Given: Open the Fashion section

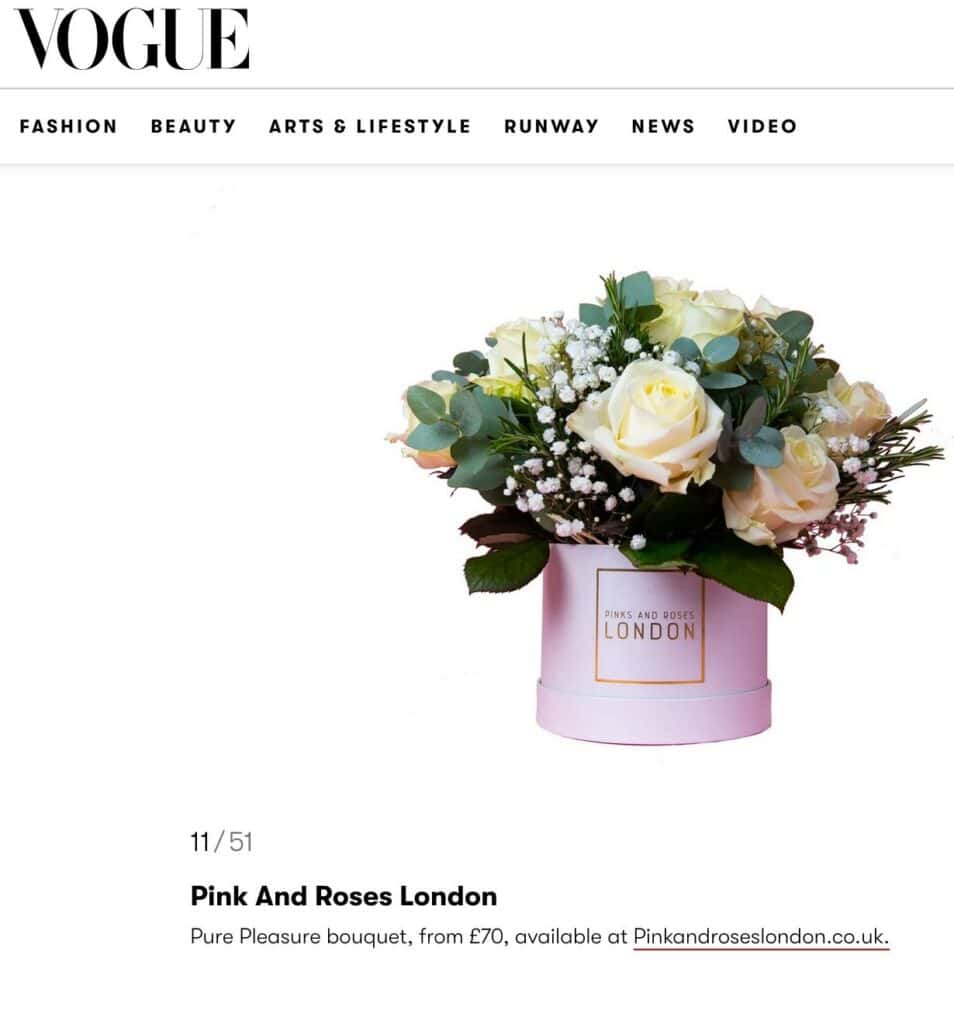Looking at the screenshot, I should pos(69,126).
